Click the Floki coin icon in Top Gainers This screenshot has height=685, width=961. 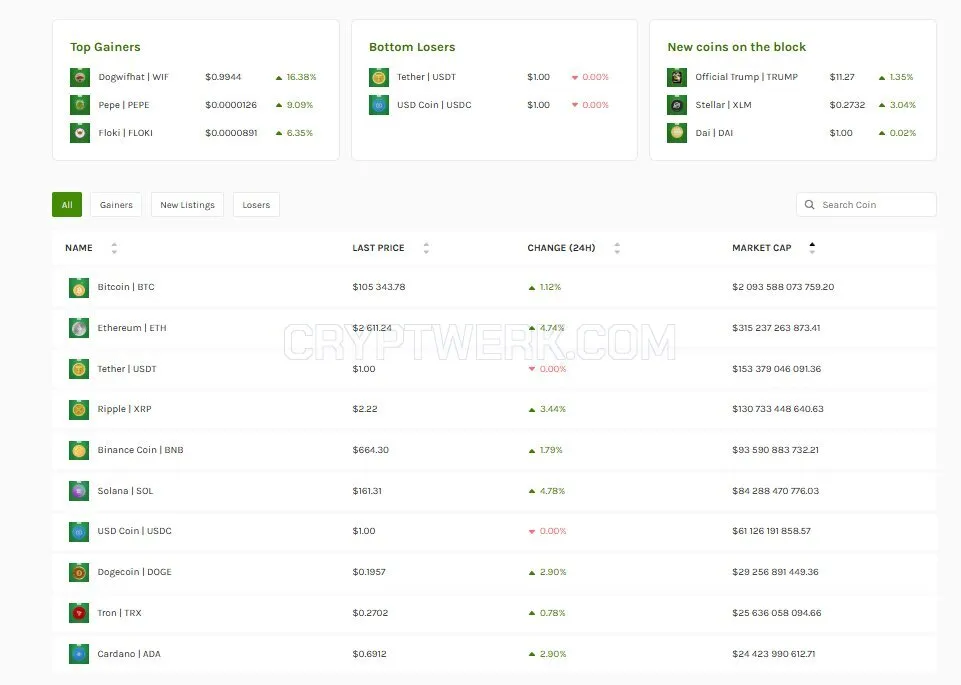pyautogui.click(x=80, y=132)
